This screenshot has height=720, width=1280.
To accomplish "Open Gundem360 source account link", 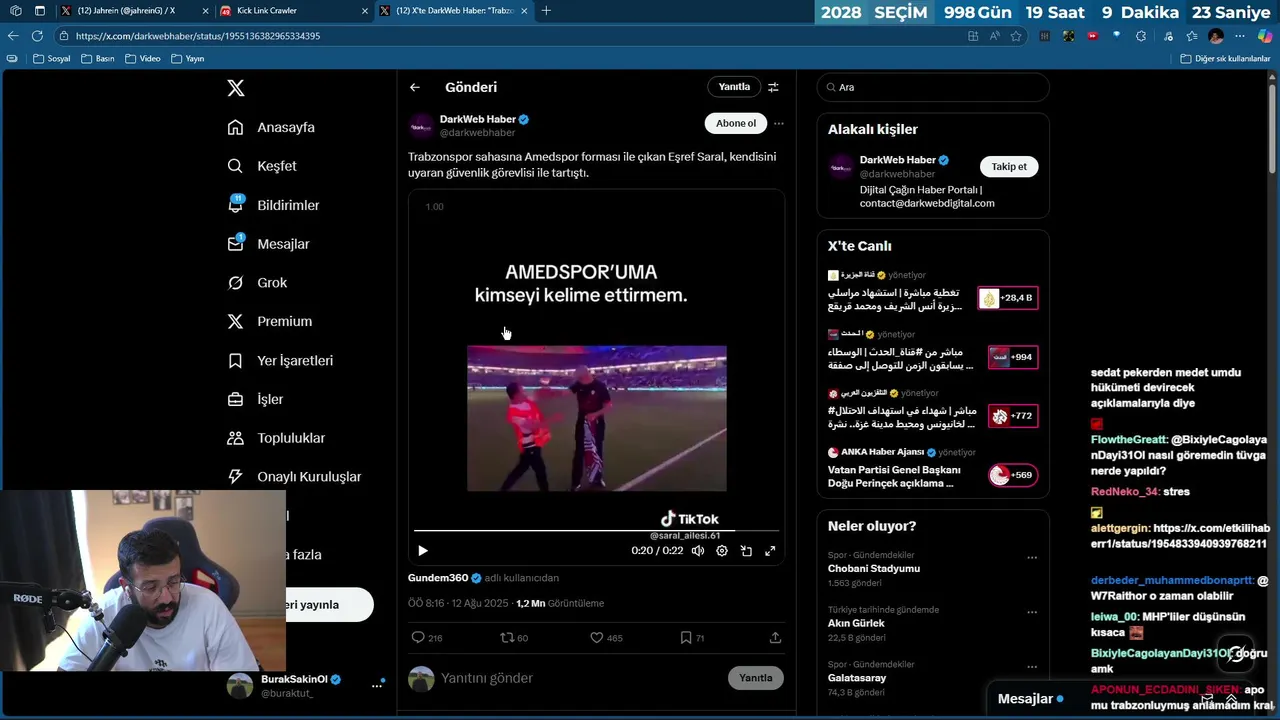I will [438, 578].
